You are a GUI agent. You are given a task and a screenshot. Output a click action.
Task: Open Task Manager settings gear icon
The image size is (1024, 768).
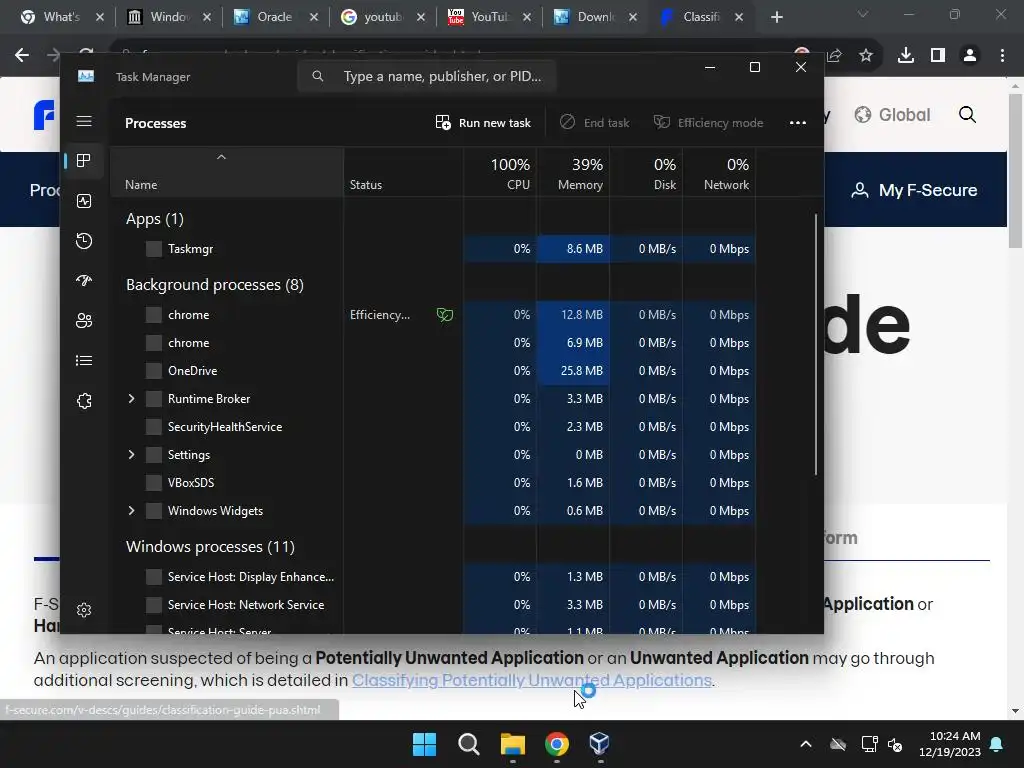[x=84, y=610]
